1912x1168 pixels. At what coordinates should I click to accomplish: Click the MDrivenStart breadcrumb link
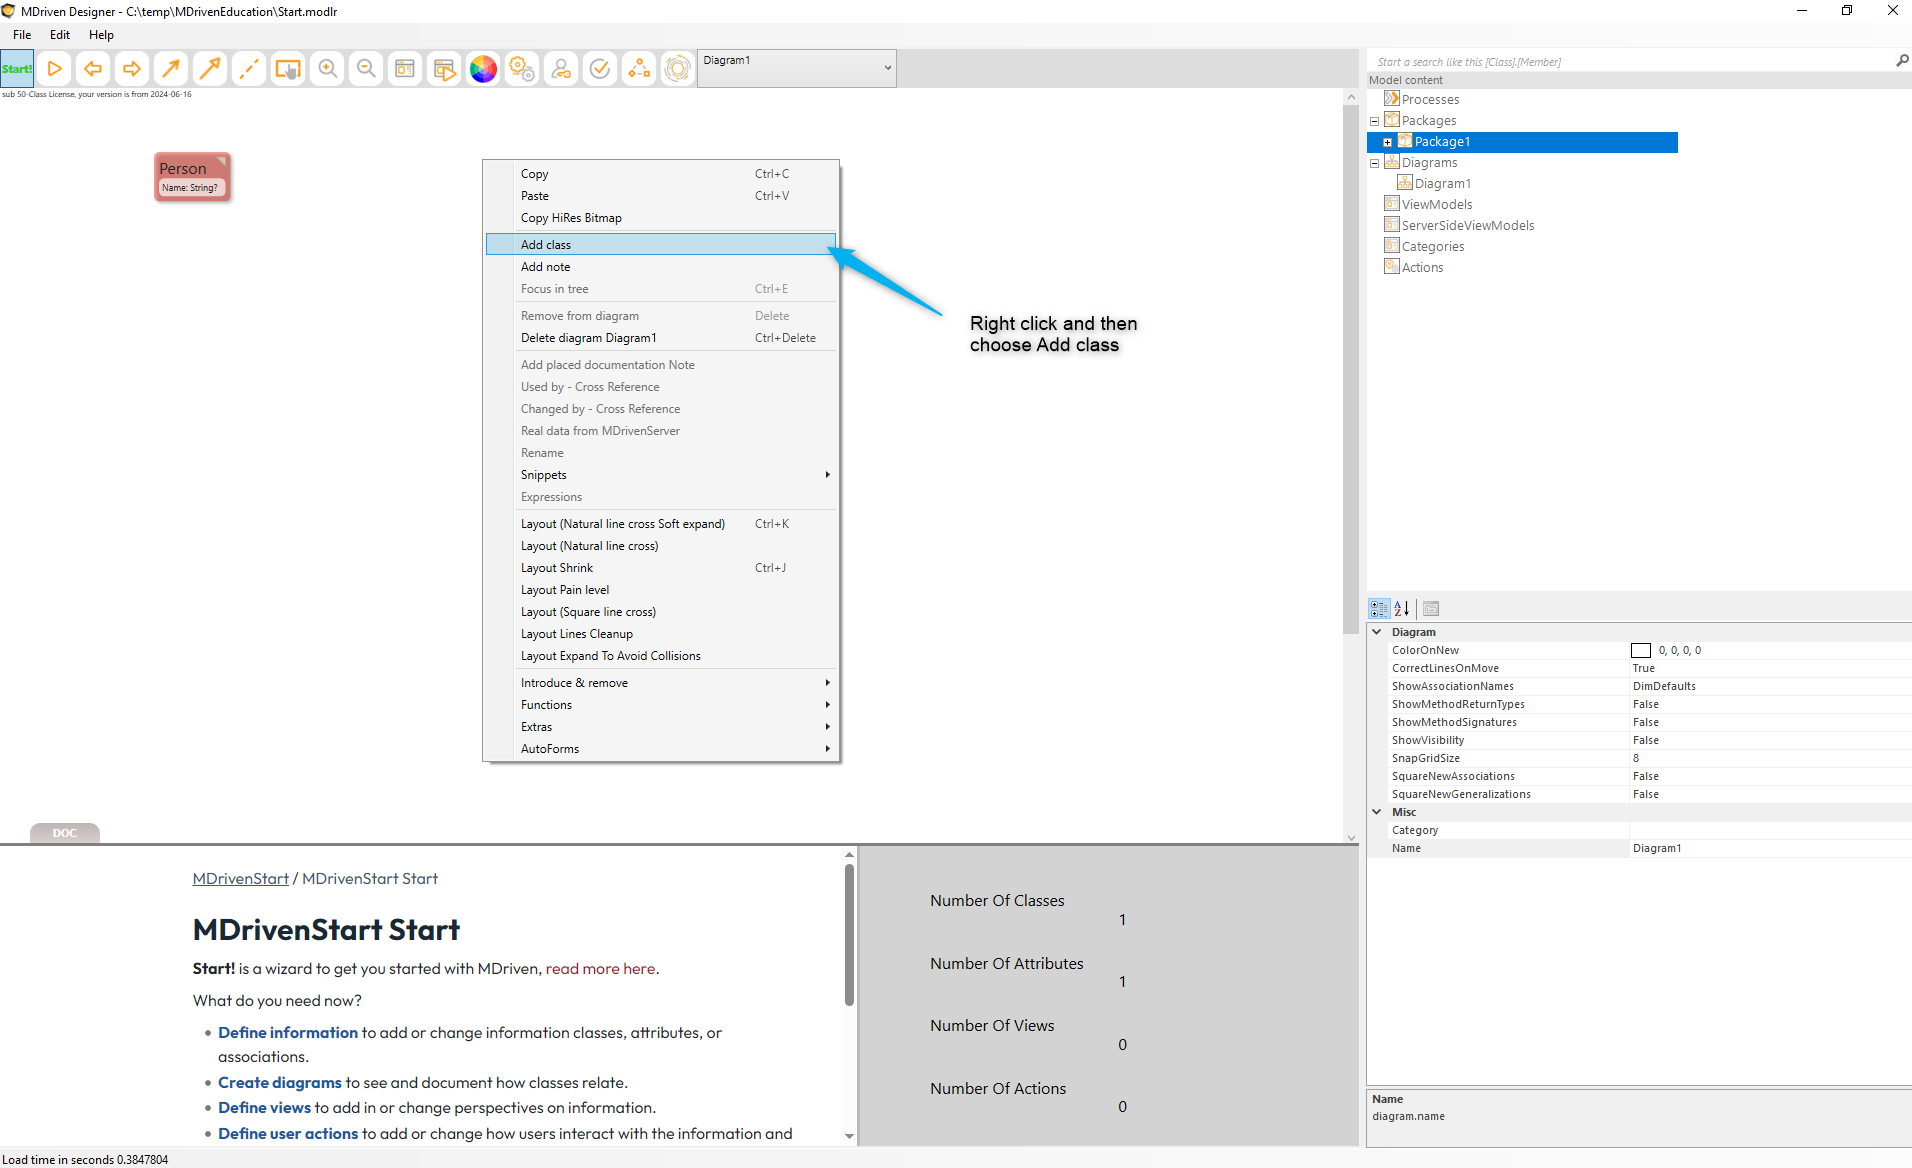click(x=240, y=878)
